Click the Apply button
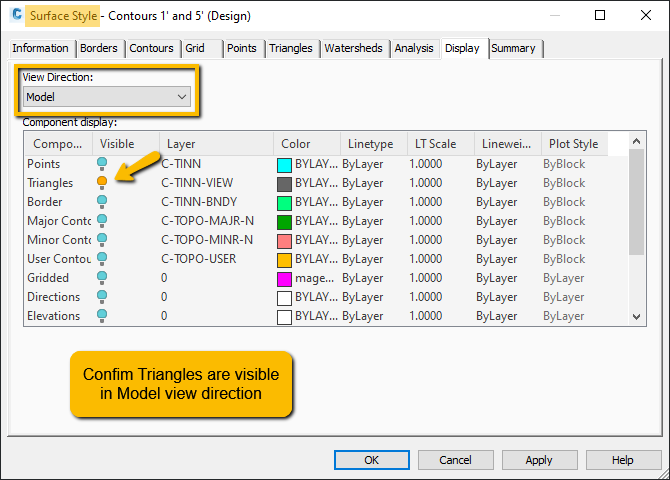Viewport: 670px width, 480px height. (x=539, y=460)
